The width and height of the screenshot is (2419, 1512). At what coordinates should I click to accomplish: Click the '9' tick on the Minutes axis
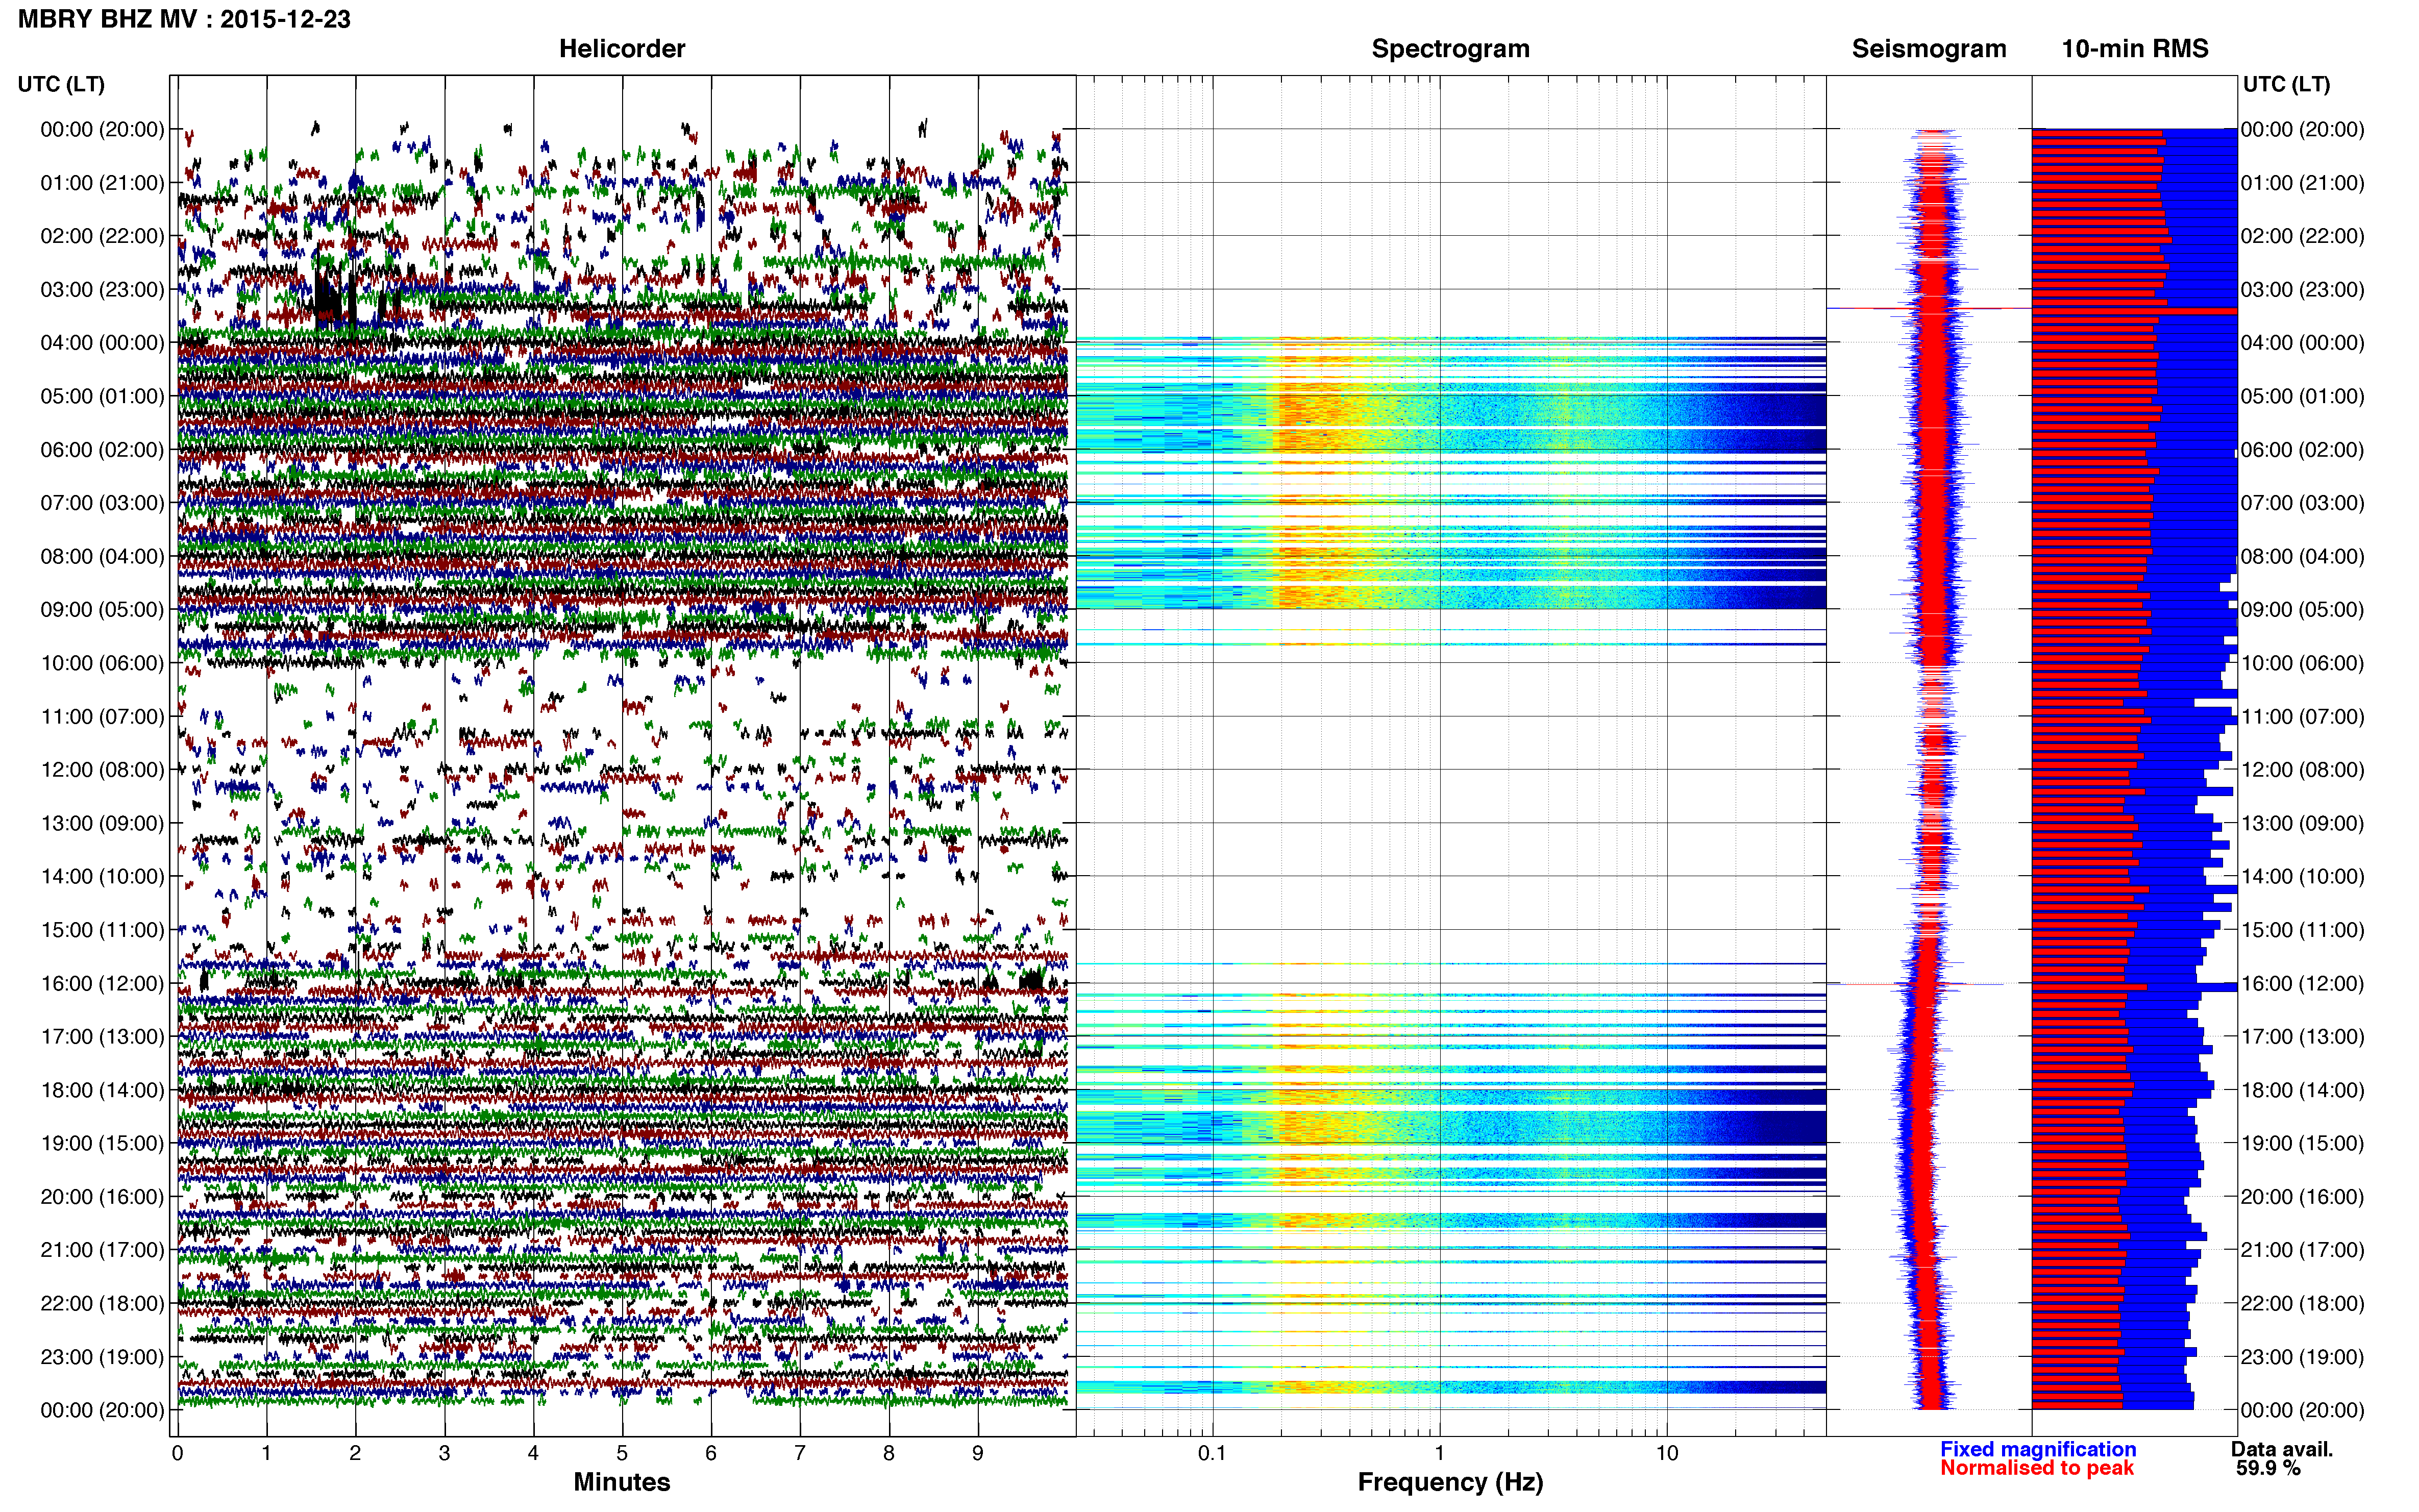click(978, 1453)
